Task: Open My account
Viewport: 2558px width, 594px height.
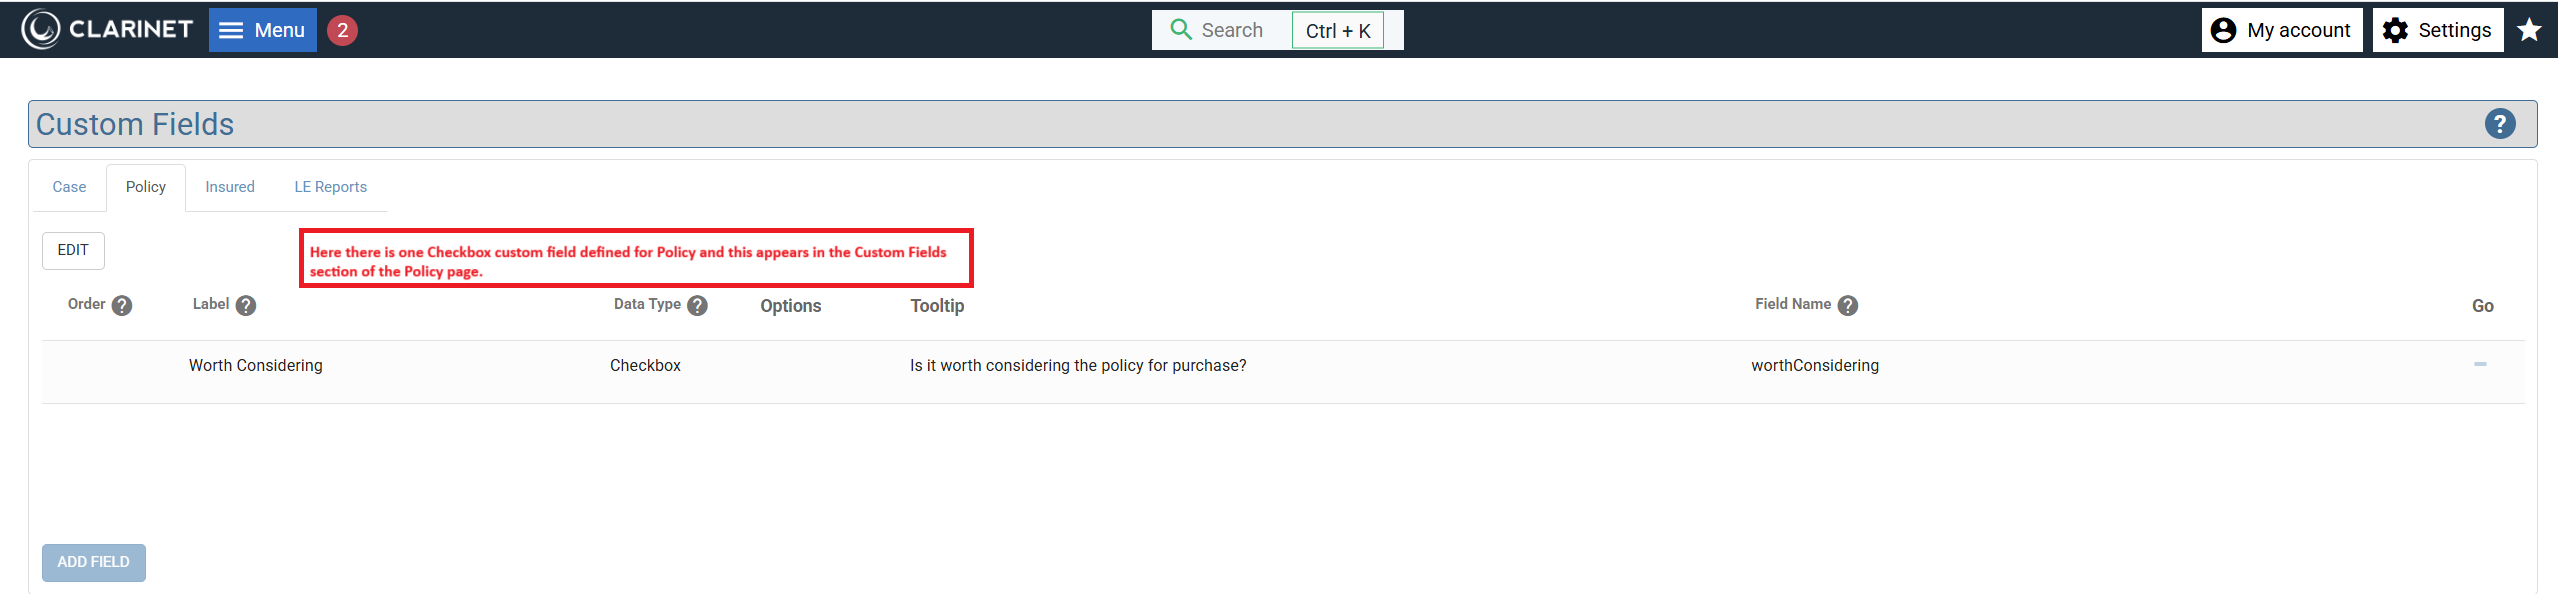Action: [2281, 30]
